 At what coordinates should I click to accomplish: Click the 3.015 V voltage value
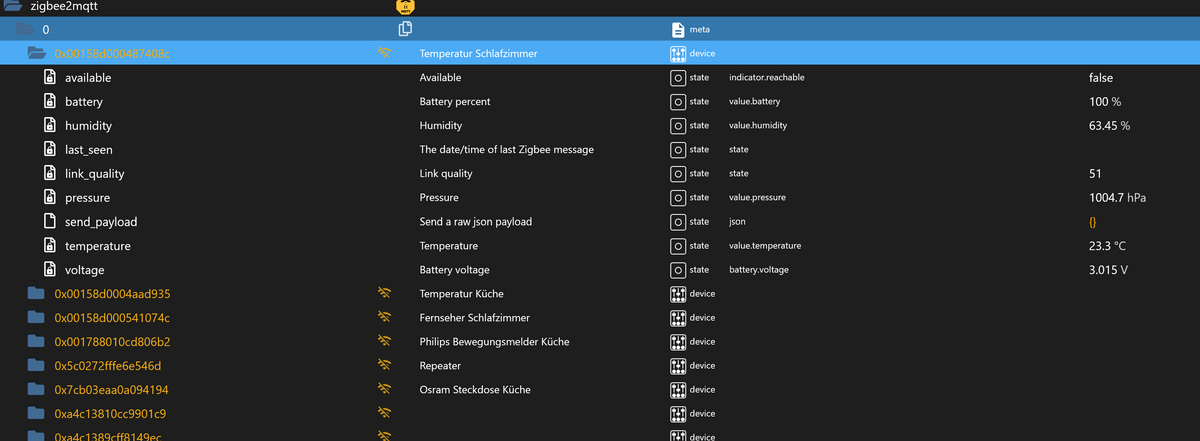1109,269
